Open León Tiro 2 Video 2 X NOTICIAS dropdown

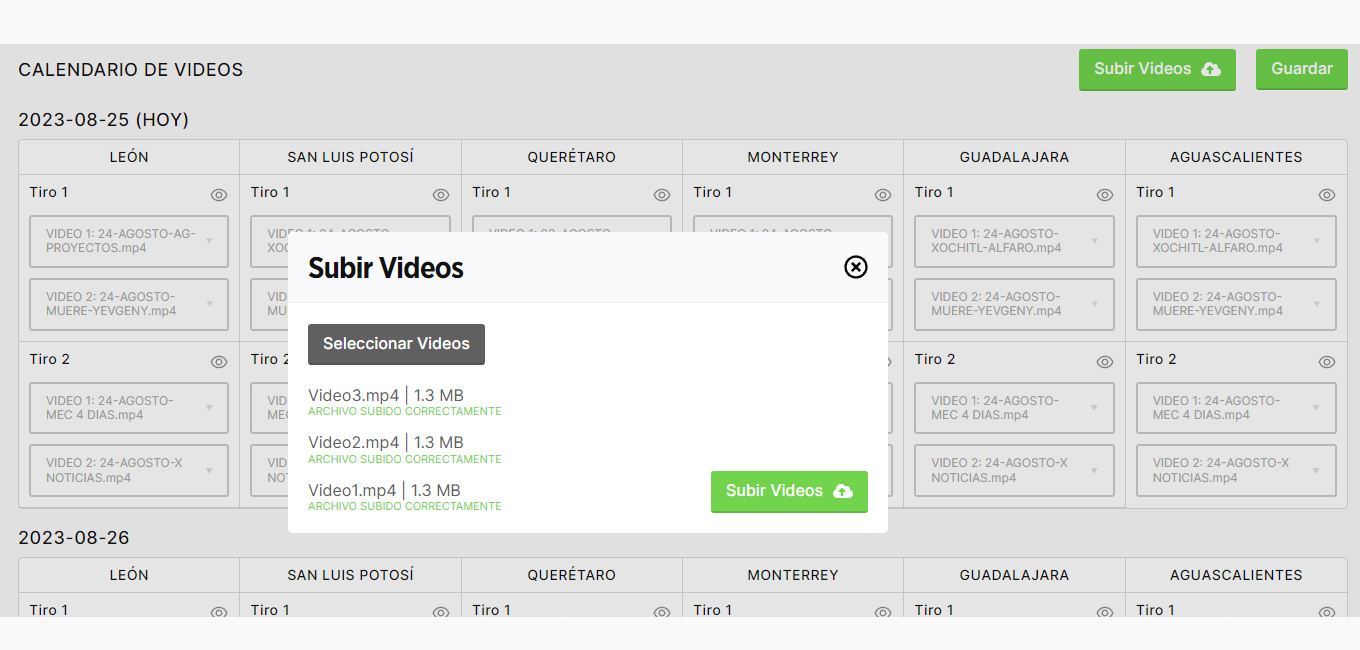pyautogui.click(x=129, y=471)
